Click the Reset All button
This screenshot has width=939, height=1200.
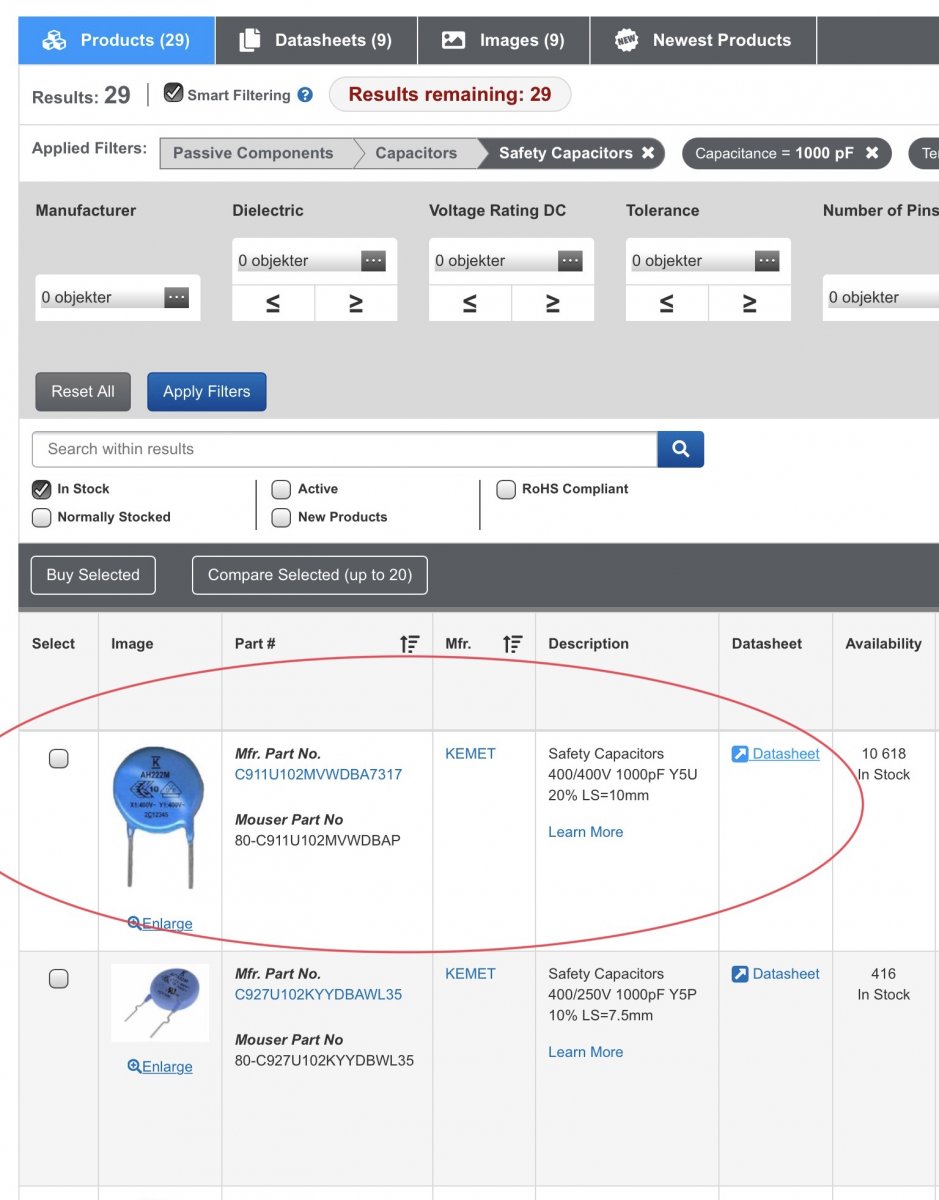83,391
